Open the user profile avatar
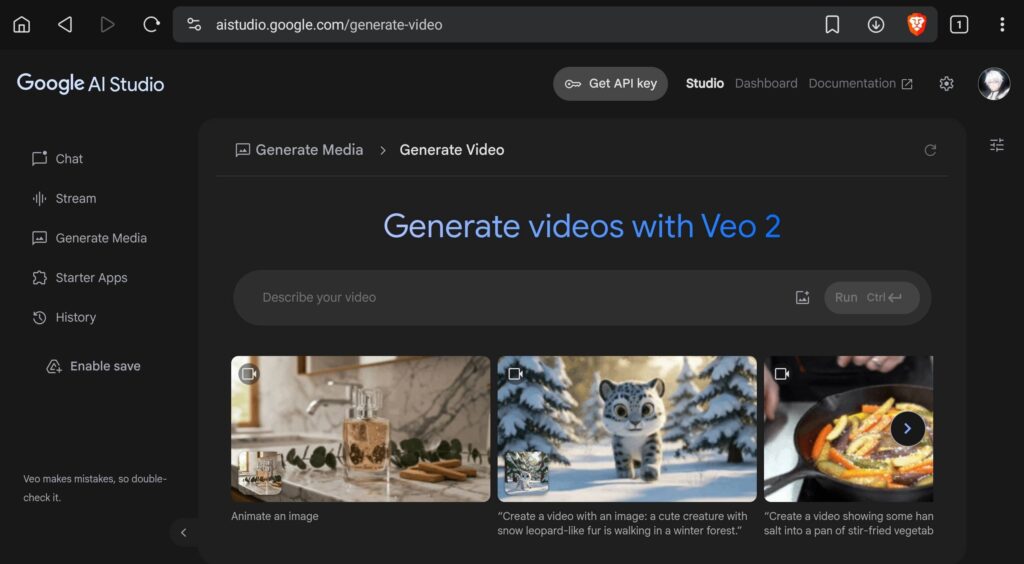This screenshot has width=1024, height=564. pos(994,84)
